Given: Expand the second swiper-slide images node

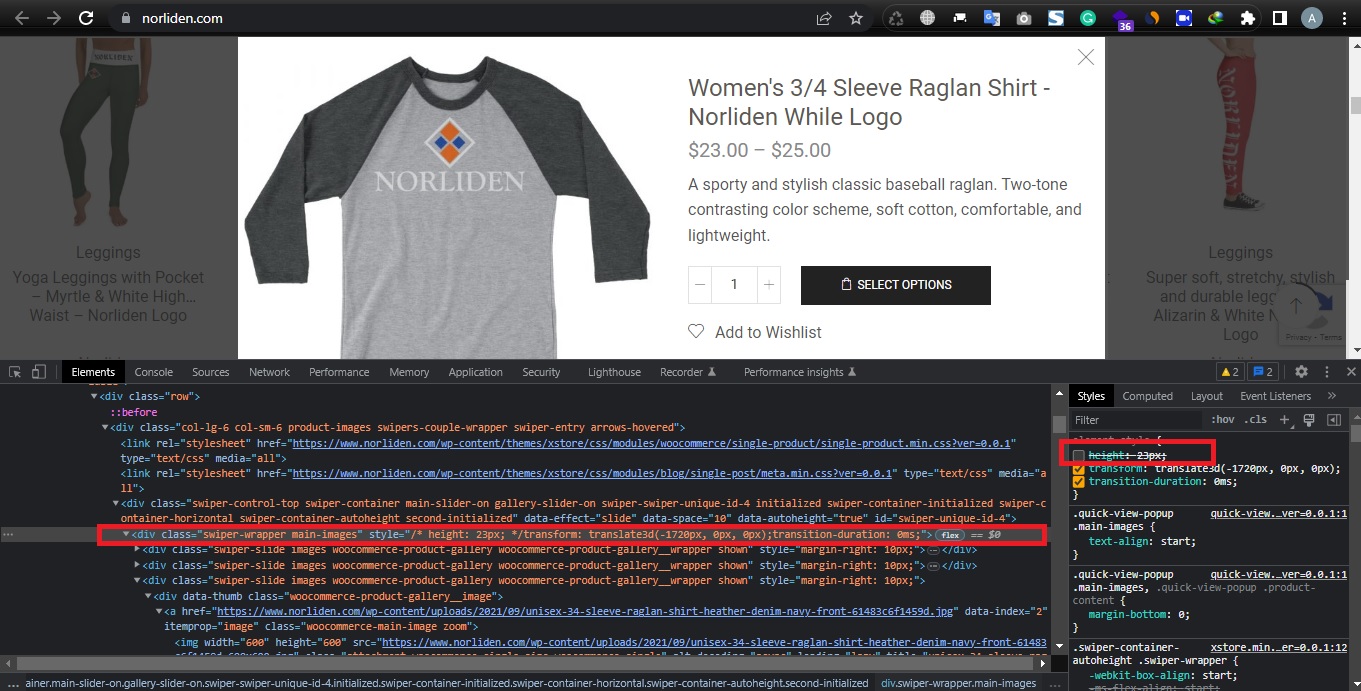Looking at the screenshot, I should [138, 565].
